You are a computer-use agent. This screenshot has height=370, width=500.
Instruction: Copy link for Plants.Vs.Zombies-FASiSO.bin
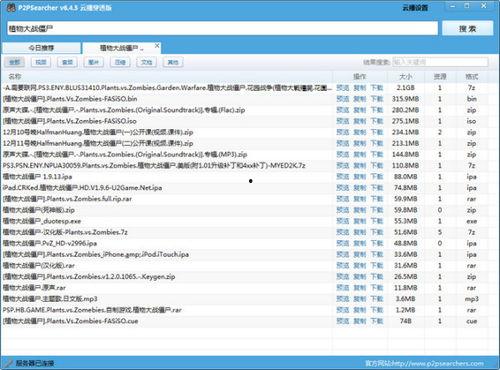click(x=360, y=99)
